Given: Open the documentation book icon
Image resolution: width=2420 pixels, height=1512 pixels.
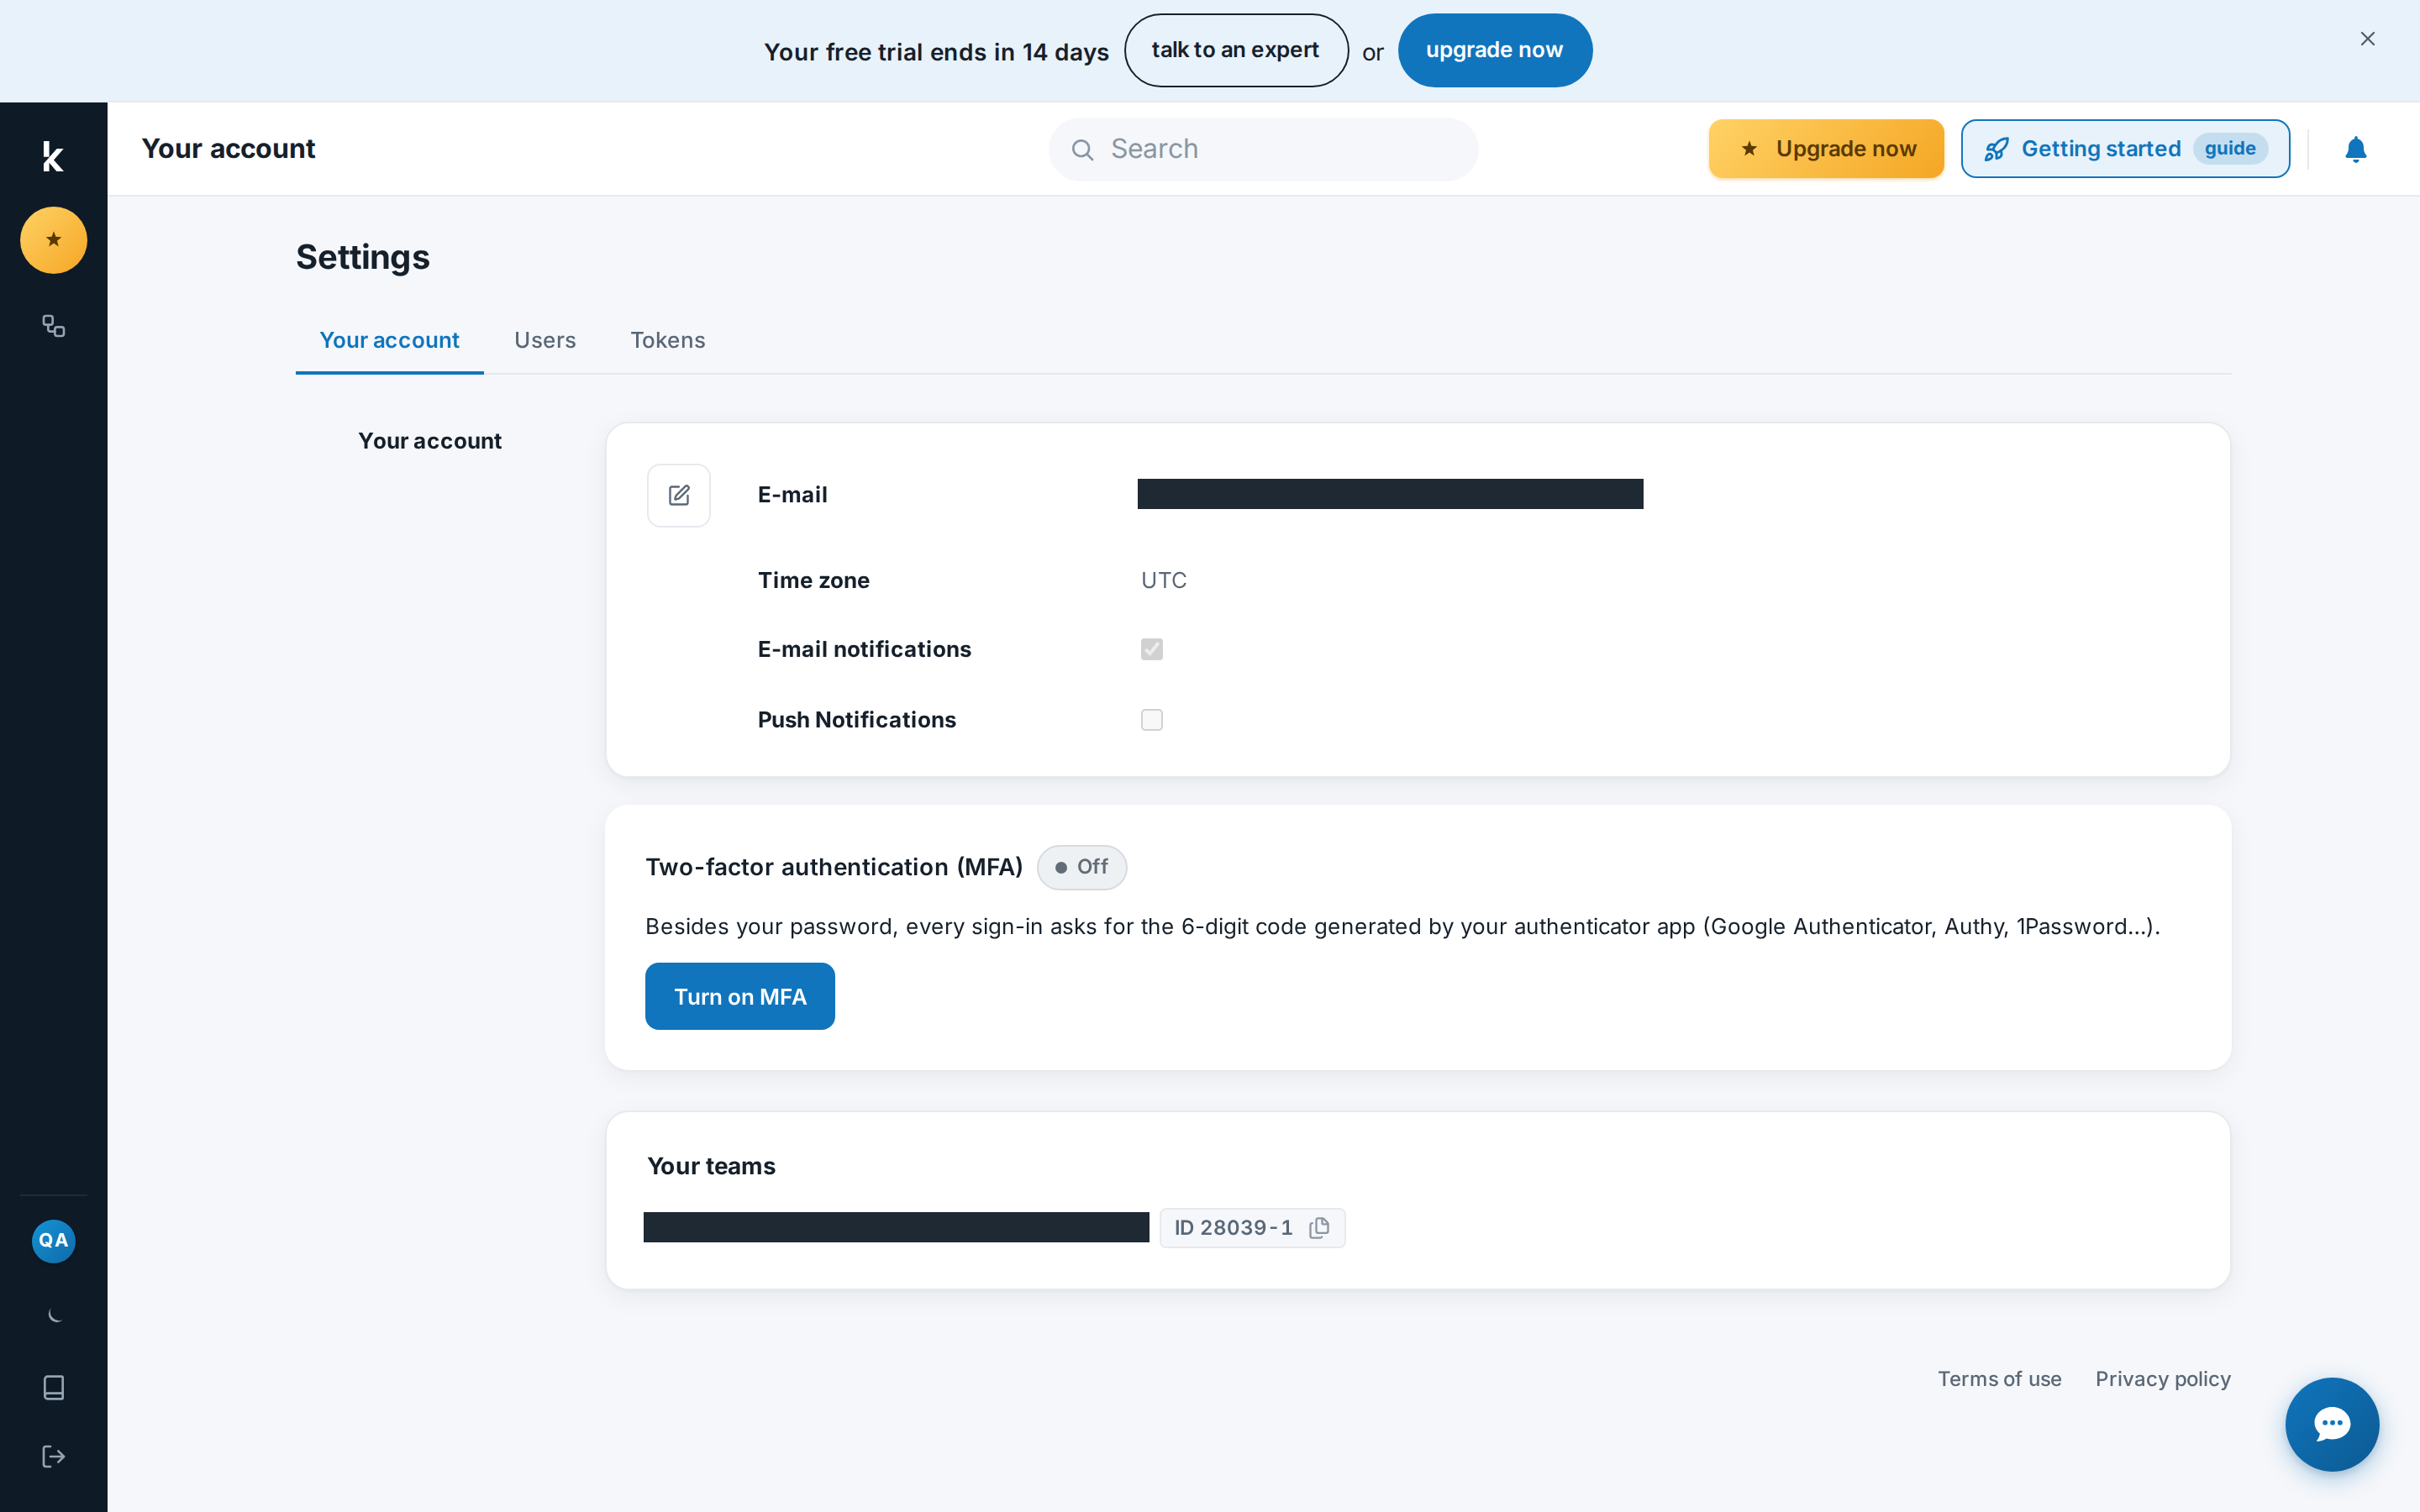Looking at the screenshot, I should [x=53, y=1388].
